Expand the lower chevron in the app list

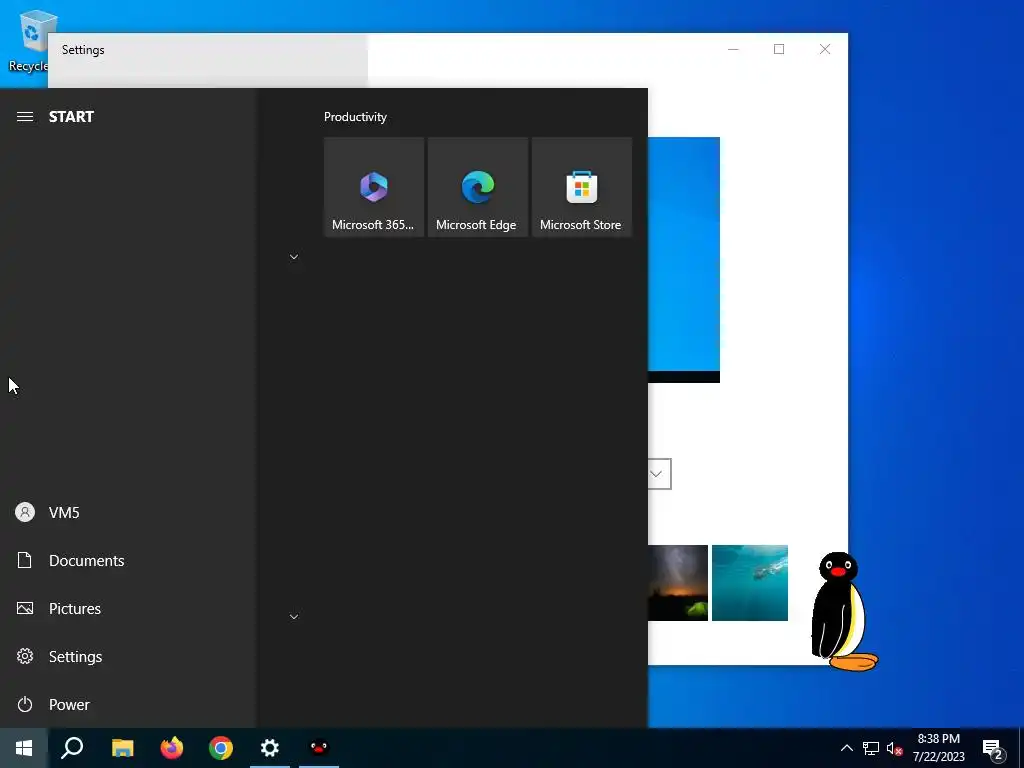click(x=294, y=616)
